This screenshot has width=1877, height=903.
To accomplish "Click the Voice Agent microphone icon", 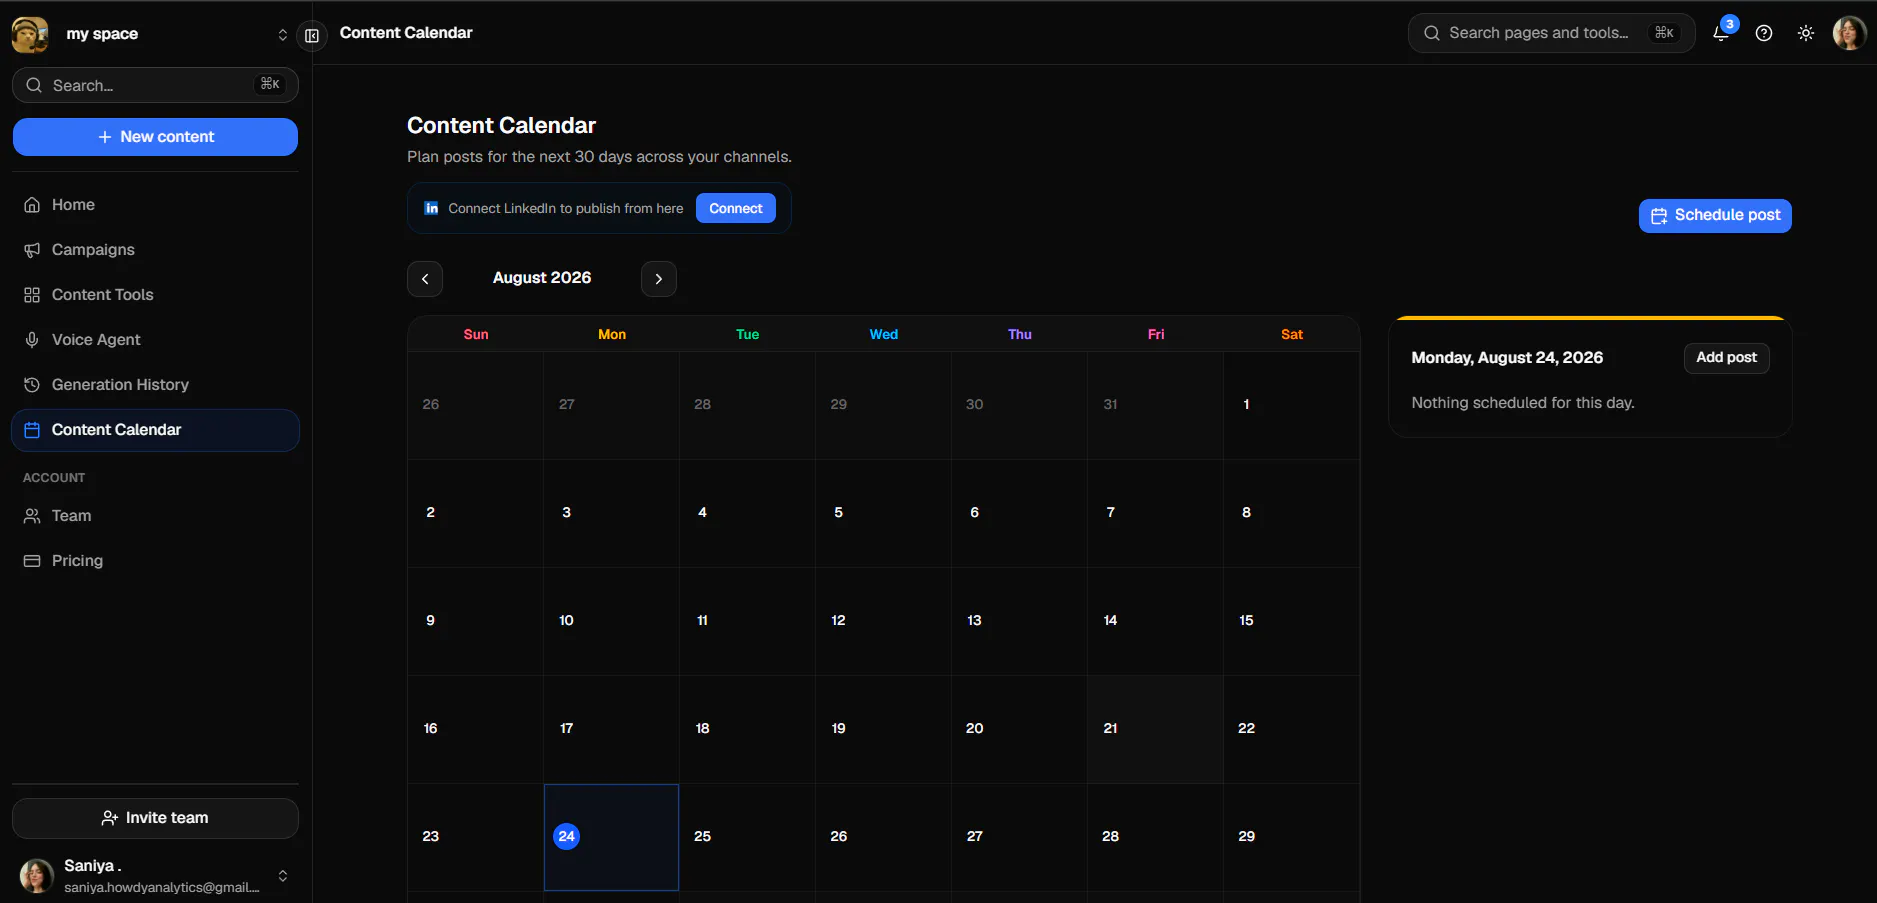I will click(32, 340).
